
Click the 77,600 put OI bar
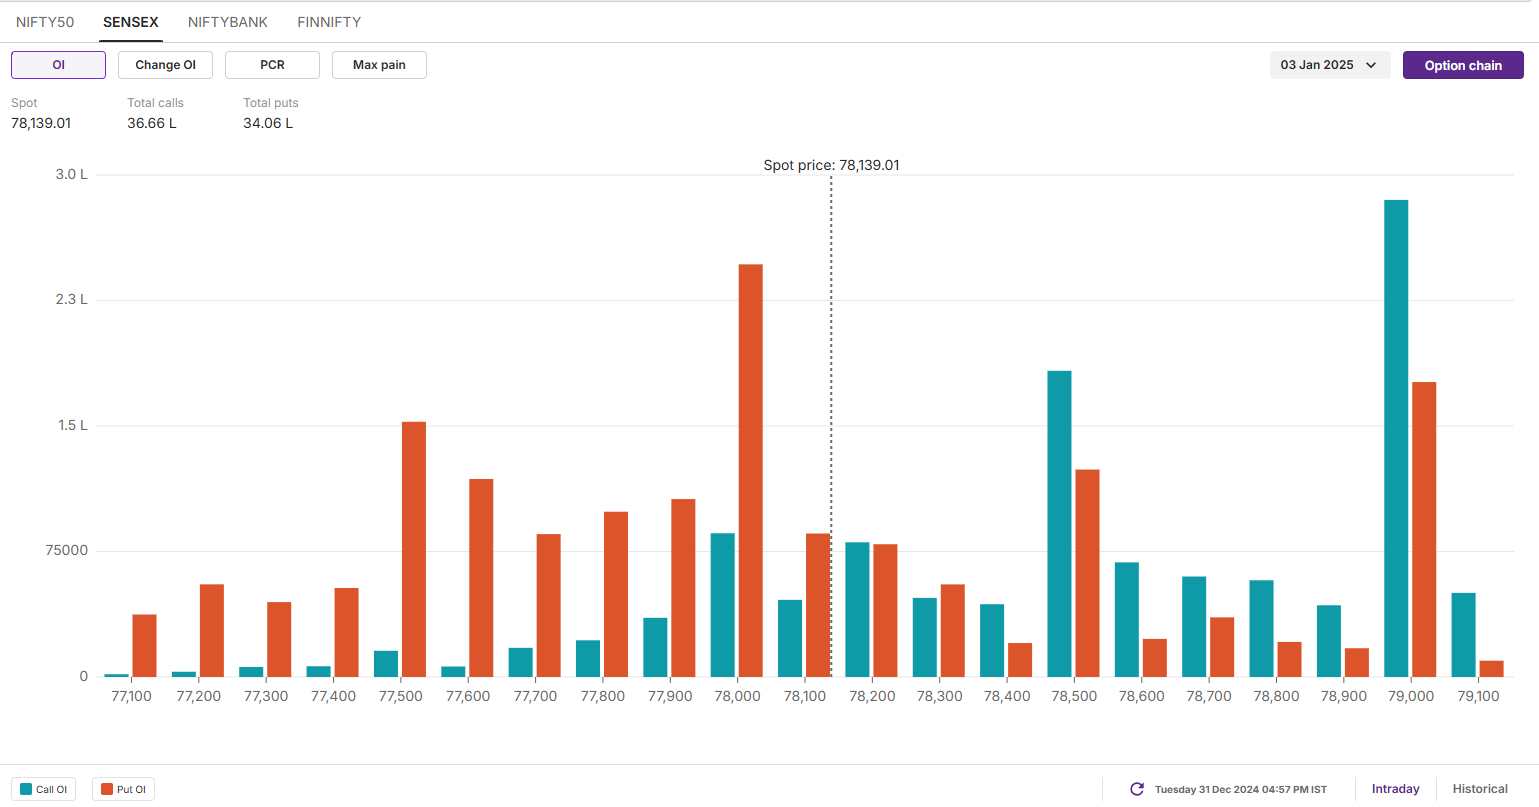coord(481,578)
